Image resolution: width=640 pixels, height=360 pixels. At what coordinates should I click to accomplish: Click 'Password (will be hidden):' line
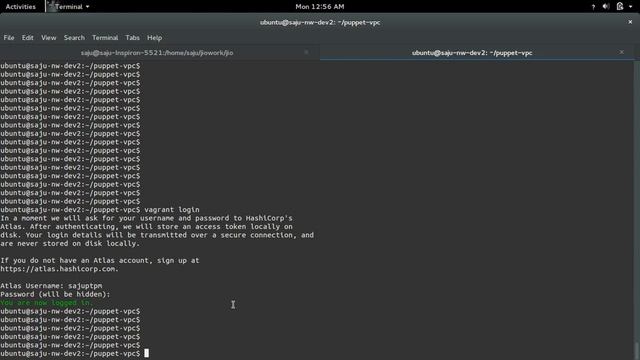point(55,294)
